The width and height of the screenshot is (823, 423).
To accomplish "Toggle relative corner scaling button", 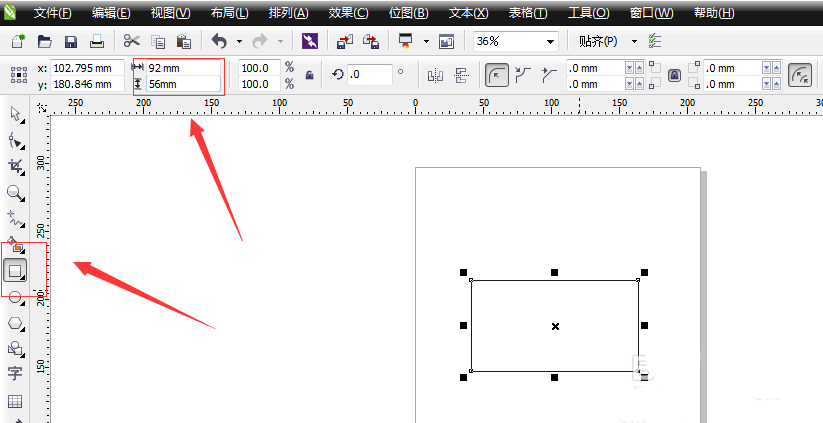I will click(x=799, y=76).
